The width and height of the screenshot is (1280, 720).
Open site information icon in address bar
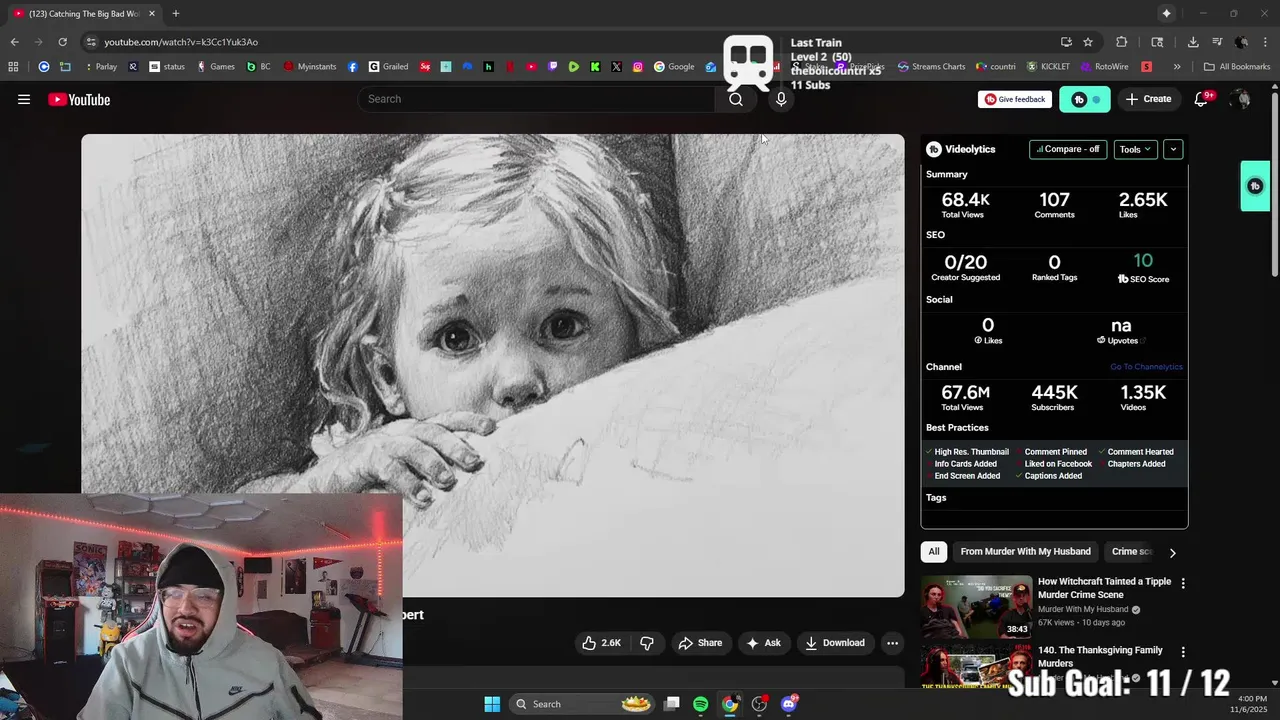coord(91,42)
